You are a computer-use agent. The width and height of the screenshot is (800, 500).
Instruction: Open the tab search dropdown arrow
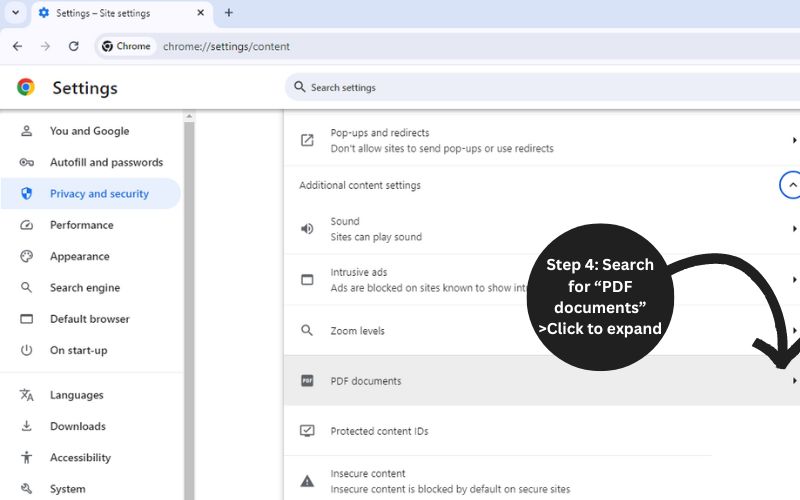tap(15, 13)
